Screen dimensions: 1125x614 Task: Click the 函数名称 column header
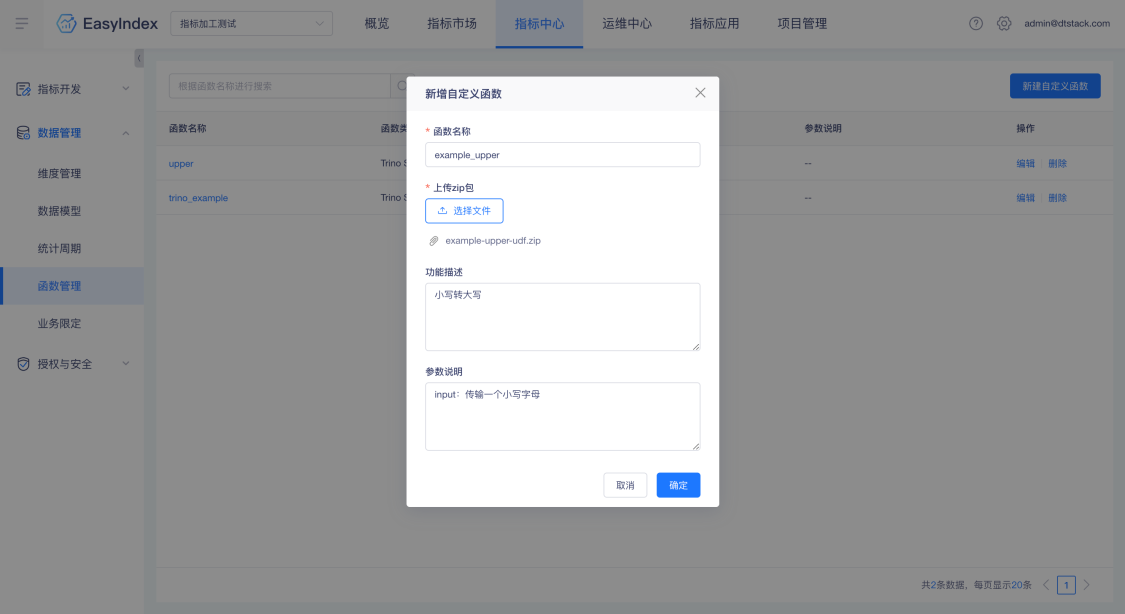pos(187,128)
